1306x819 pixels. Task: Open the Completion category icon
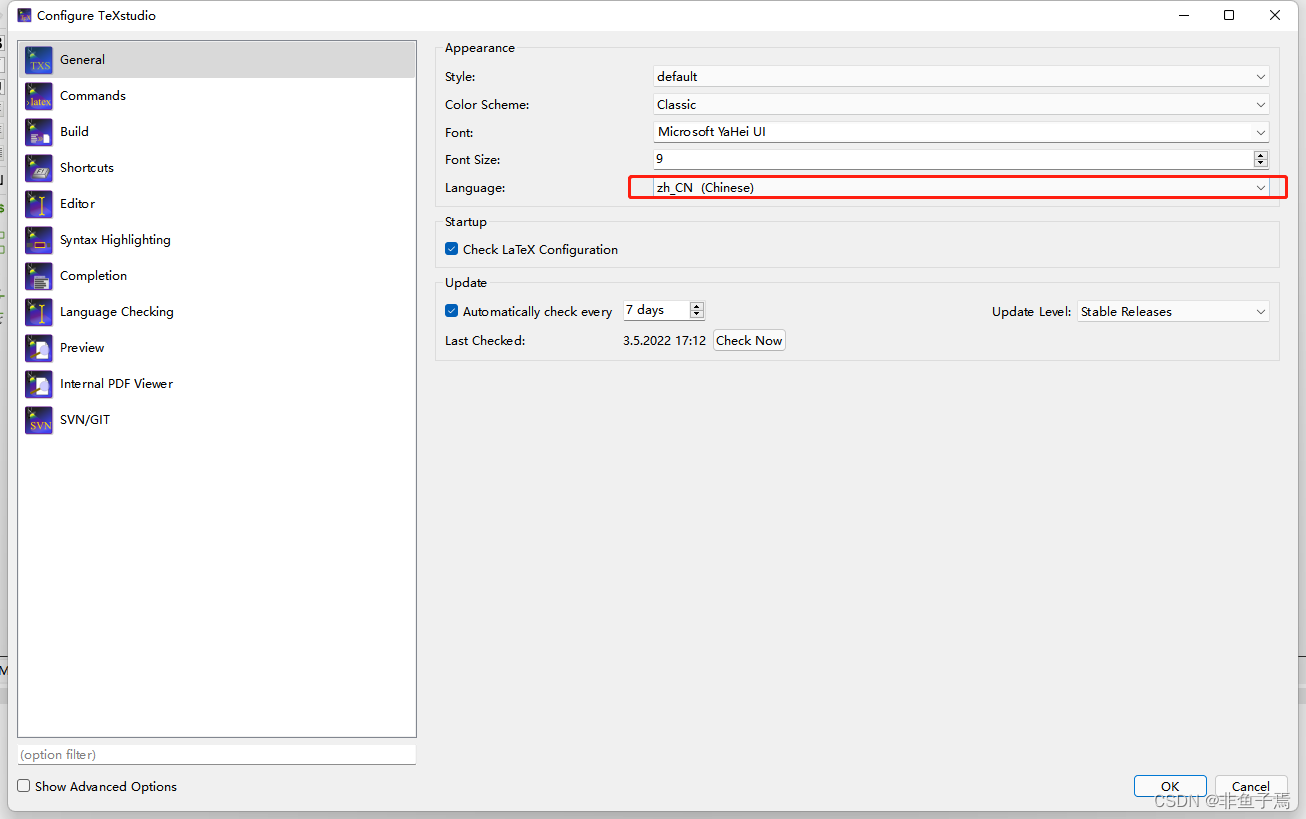(39, 276)
